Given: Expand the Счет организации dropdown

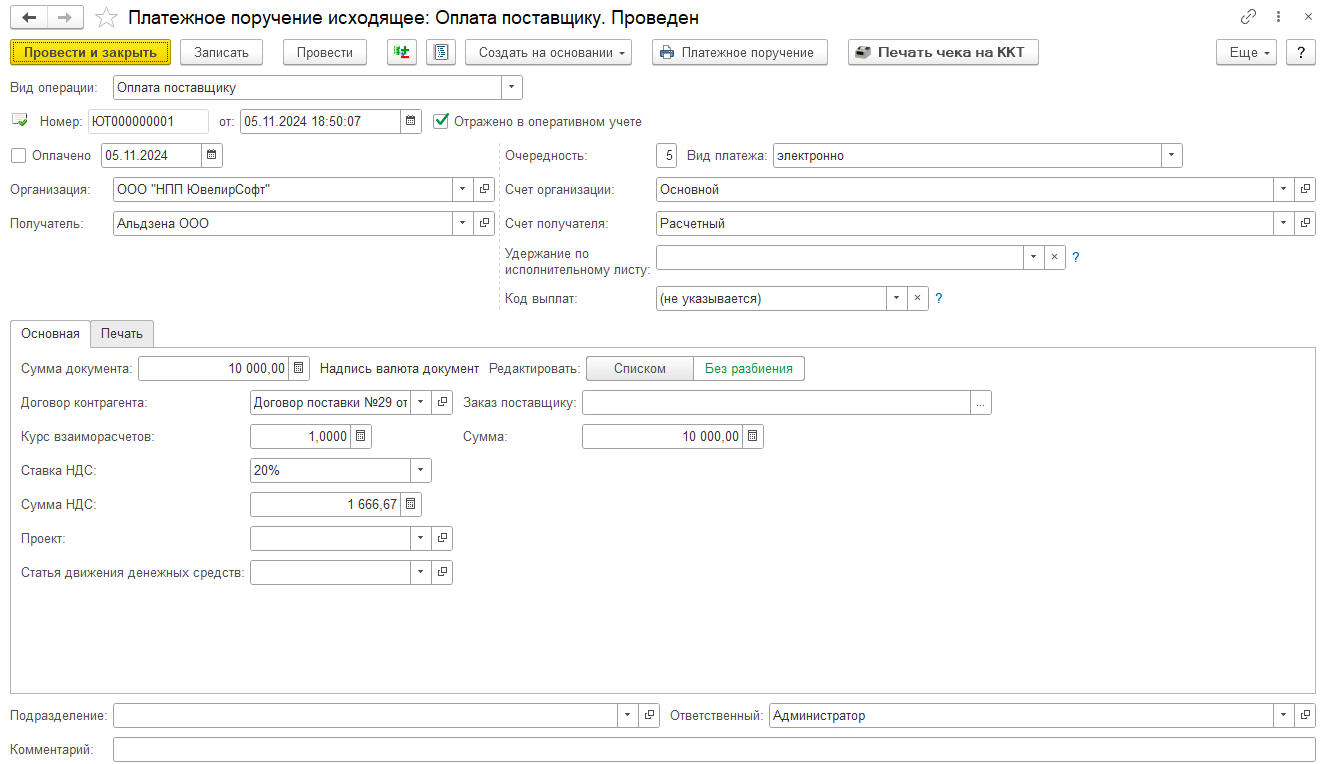Looking at the screenshot, I should tap(1284, 190).
